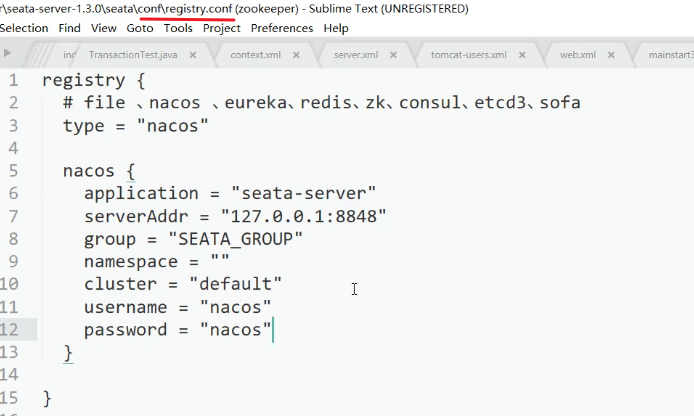The height and width of the screenshot is (416, 694).
Task: Switch to the context.xml tab
Action: pos(254,54)
